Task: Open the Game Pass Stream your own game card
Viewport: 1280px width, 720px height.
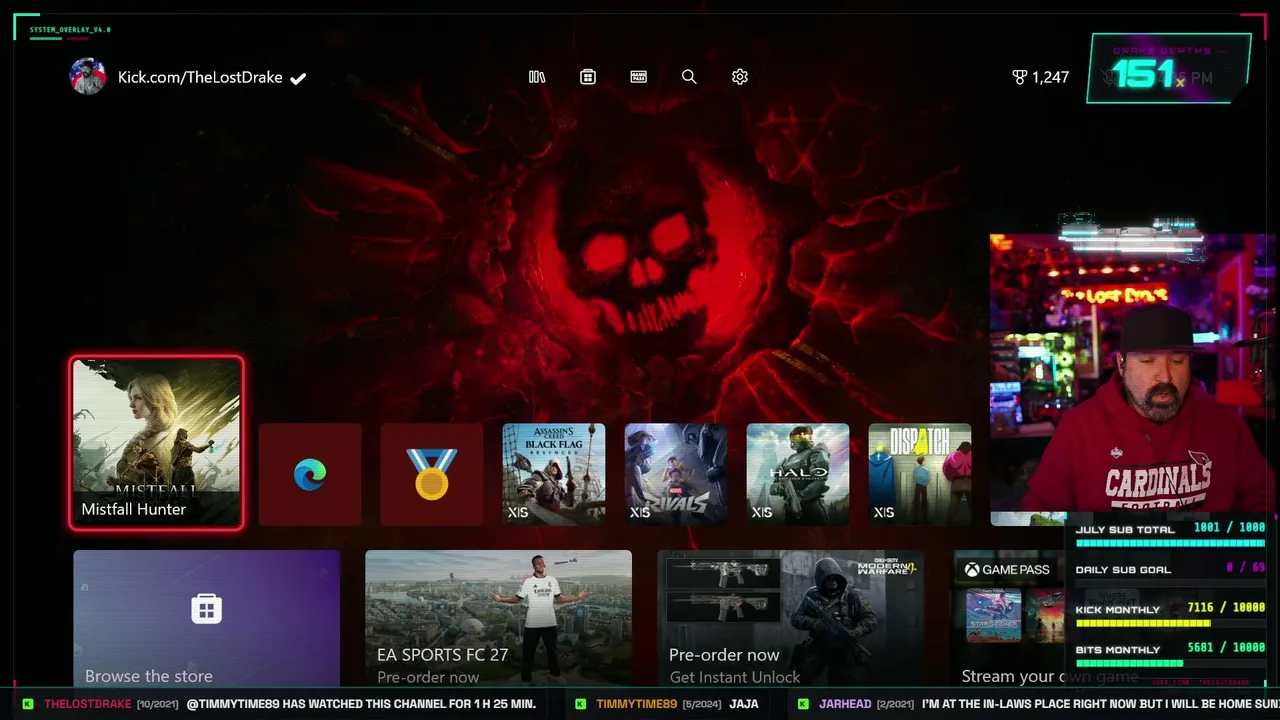Action: (x=1008, y=618)
